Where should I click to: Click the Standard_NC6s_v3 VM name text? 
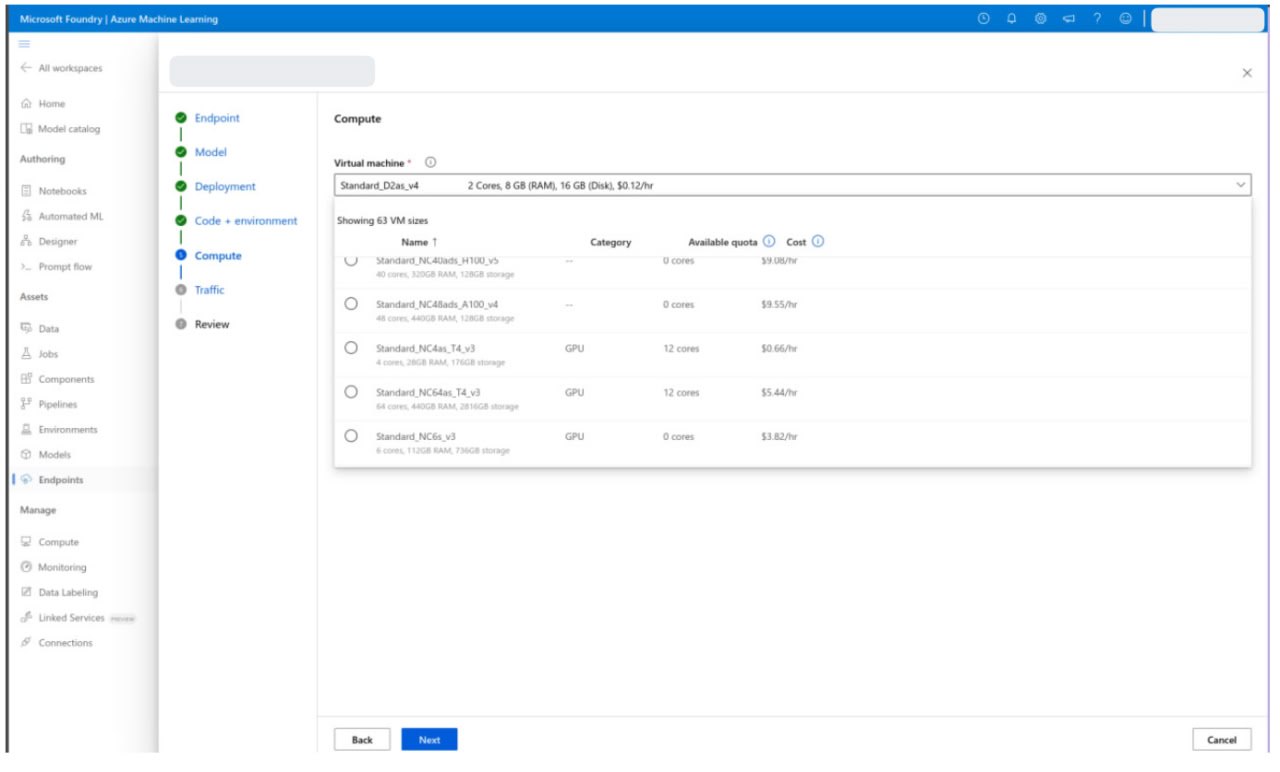(416, 437)
